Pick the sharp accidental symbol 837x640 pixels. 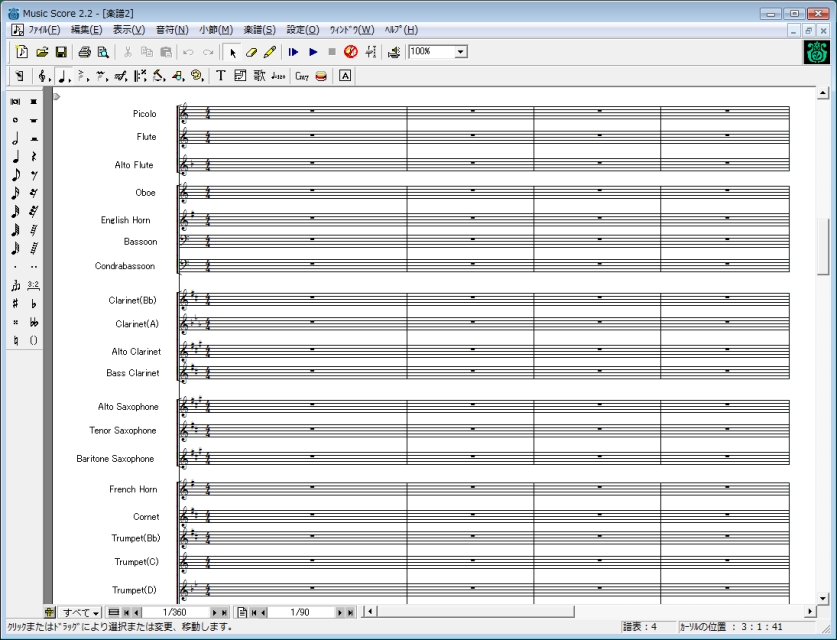coord(16,302)
